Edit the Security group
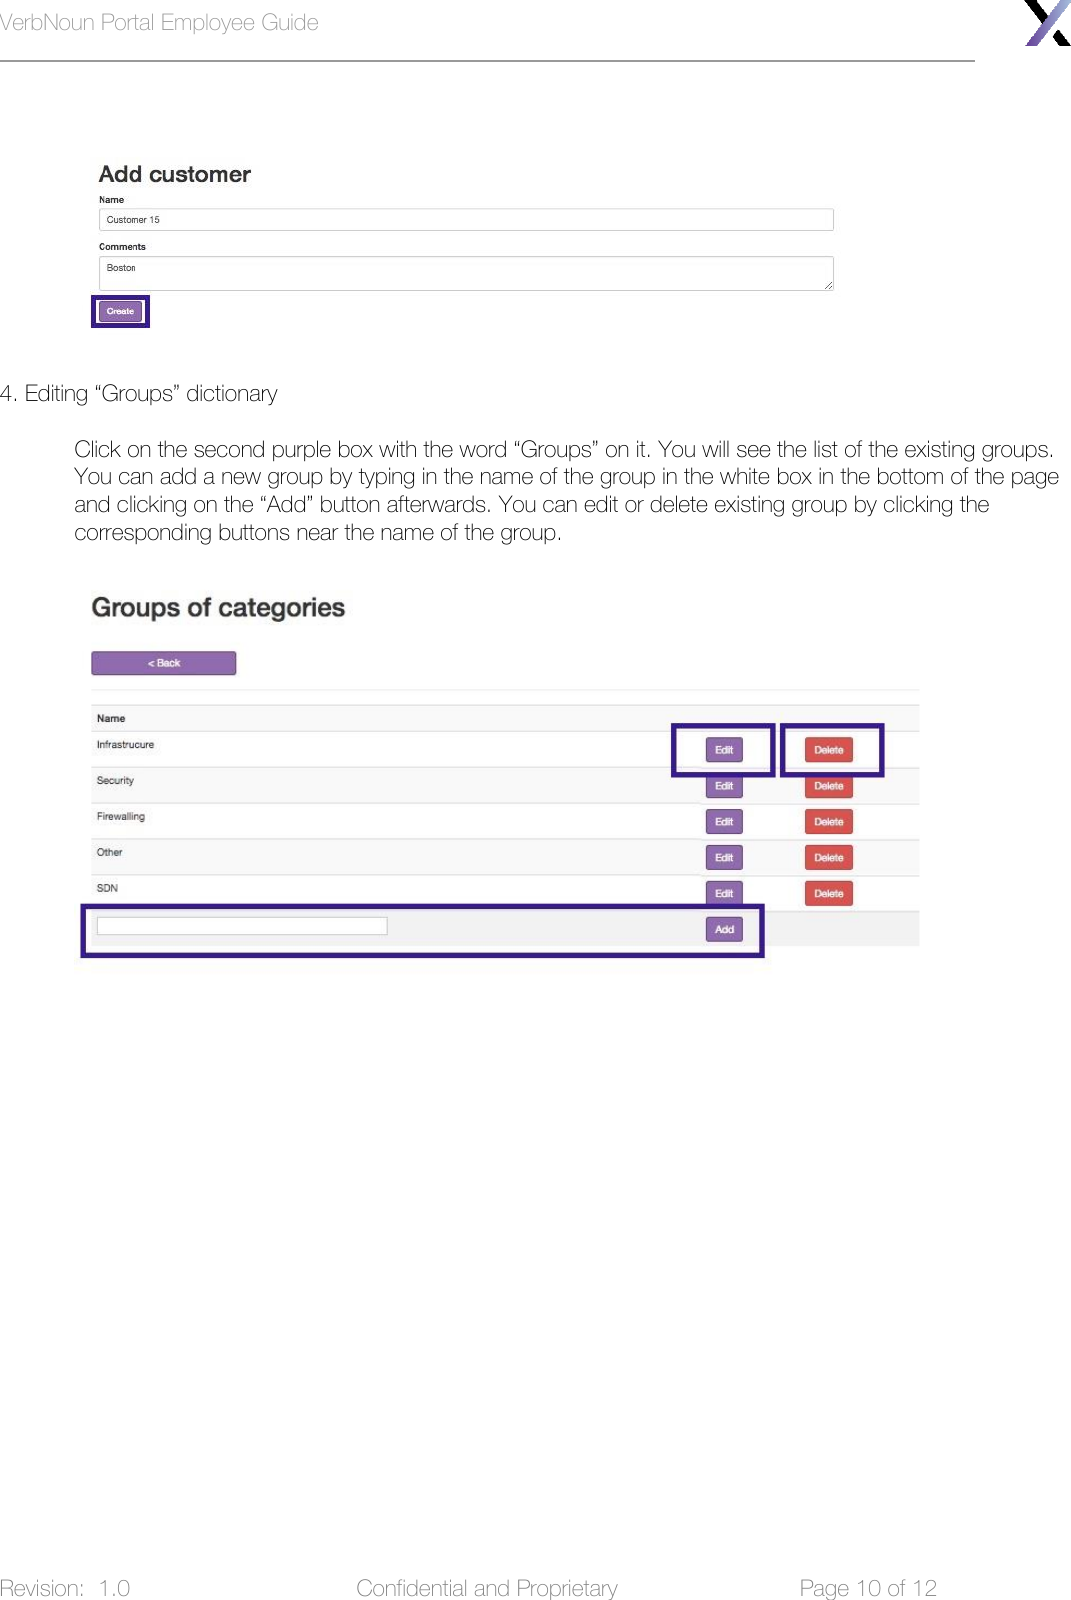Viewport: 1071px width, 1600px height. pyautogui.click(x=723, y=786)
